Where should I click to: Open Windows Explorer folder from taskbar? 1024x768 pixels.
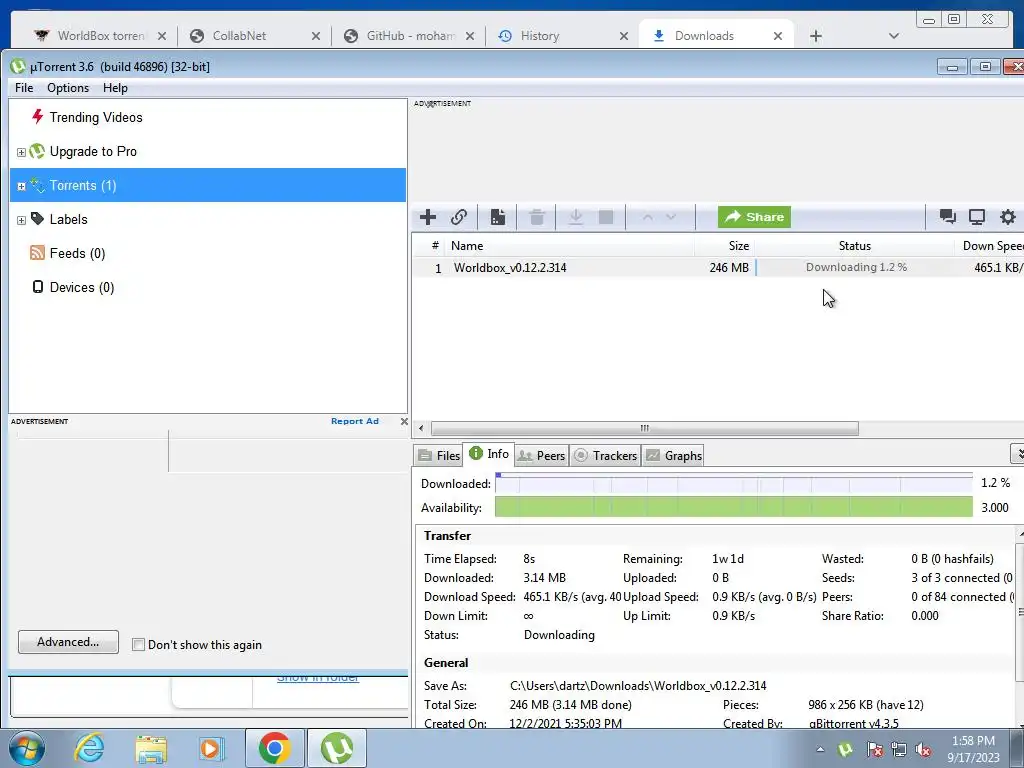[x=151, y=748]
